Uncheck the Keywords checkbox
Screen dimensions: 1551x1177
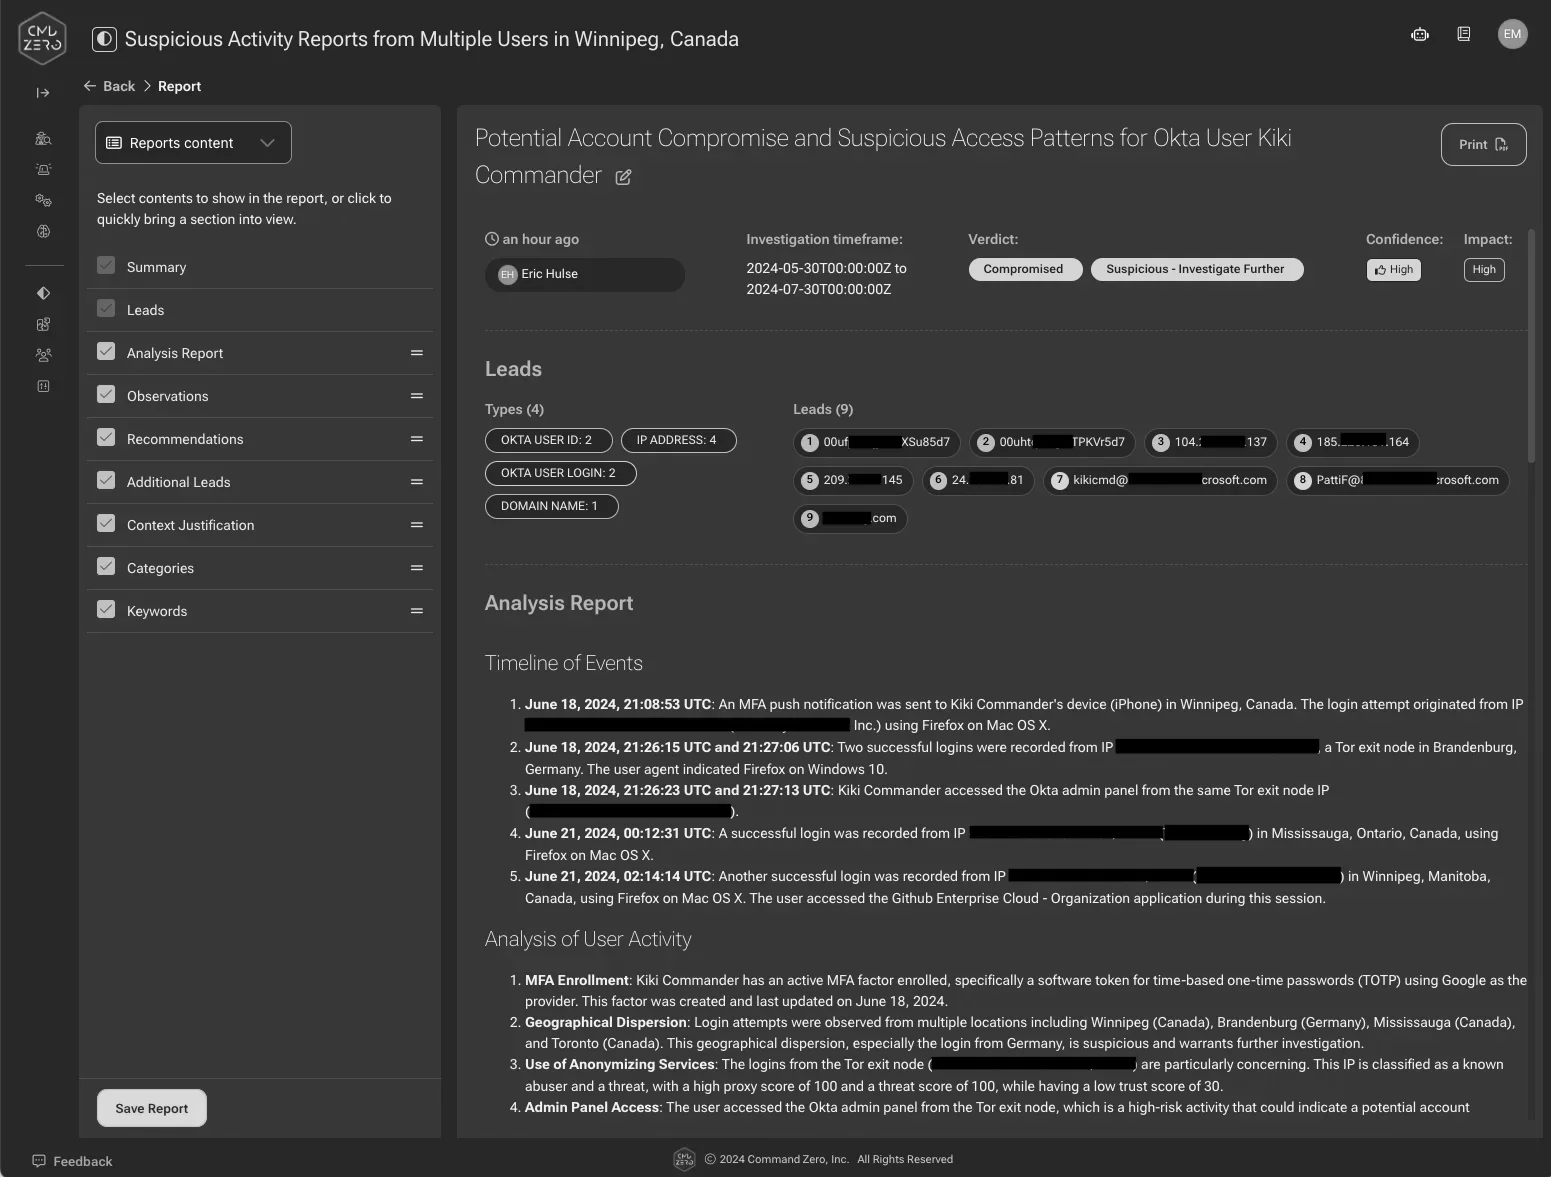click(x=106, y=609)
